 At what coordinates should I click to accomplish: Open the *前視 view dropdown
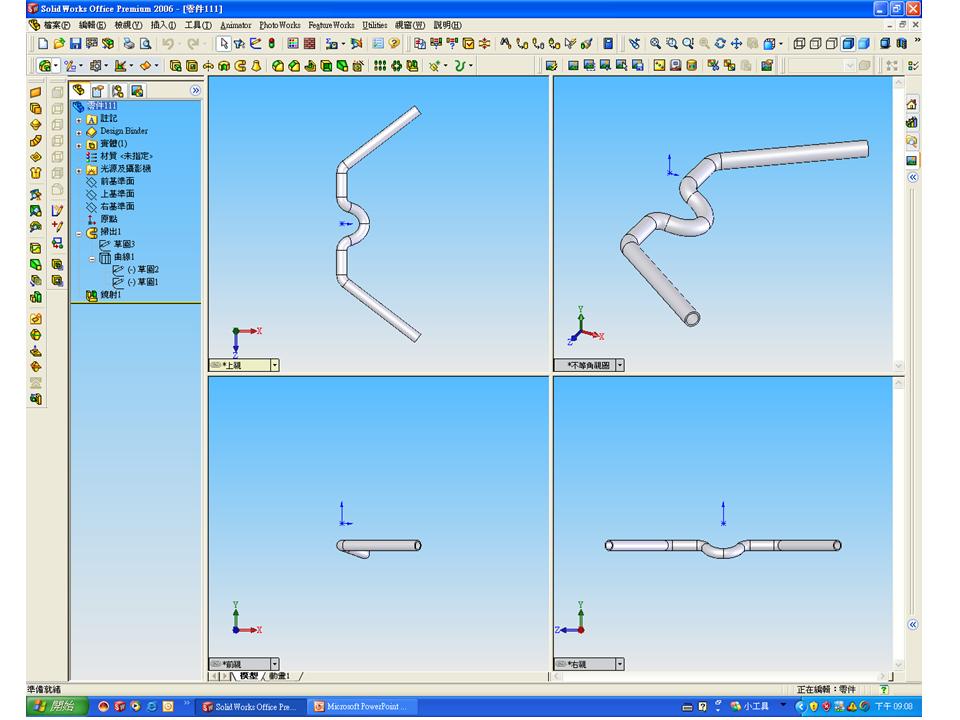274,664
